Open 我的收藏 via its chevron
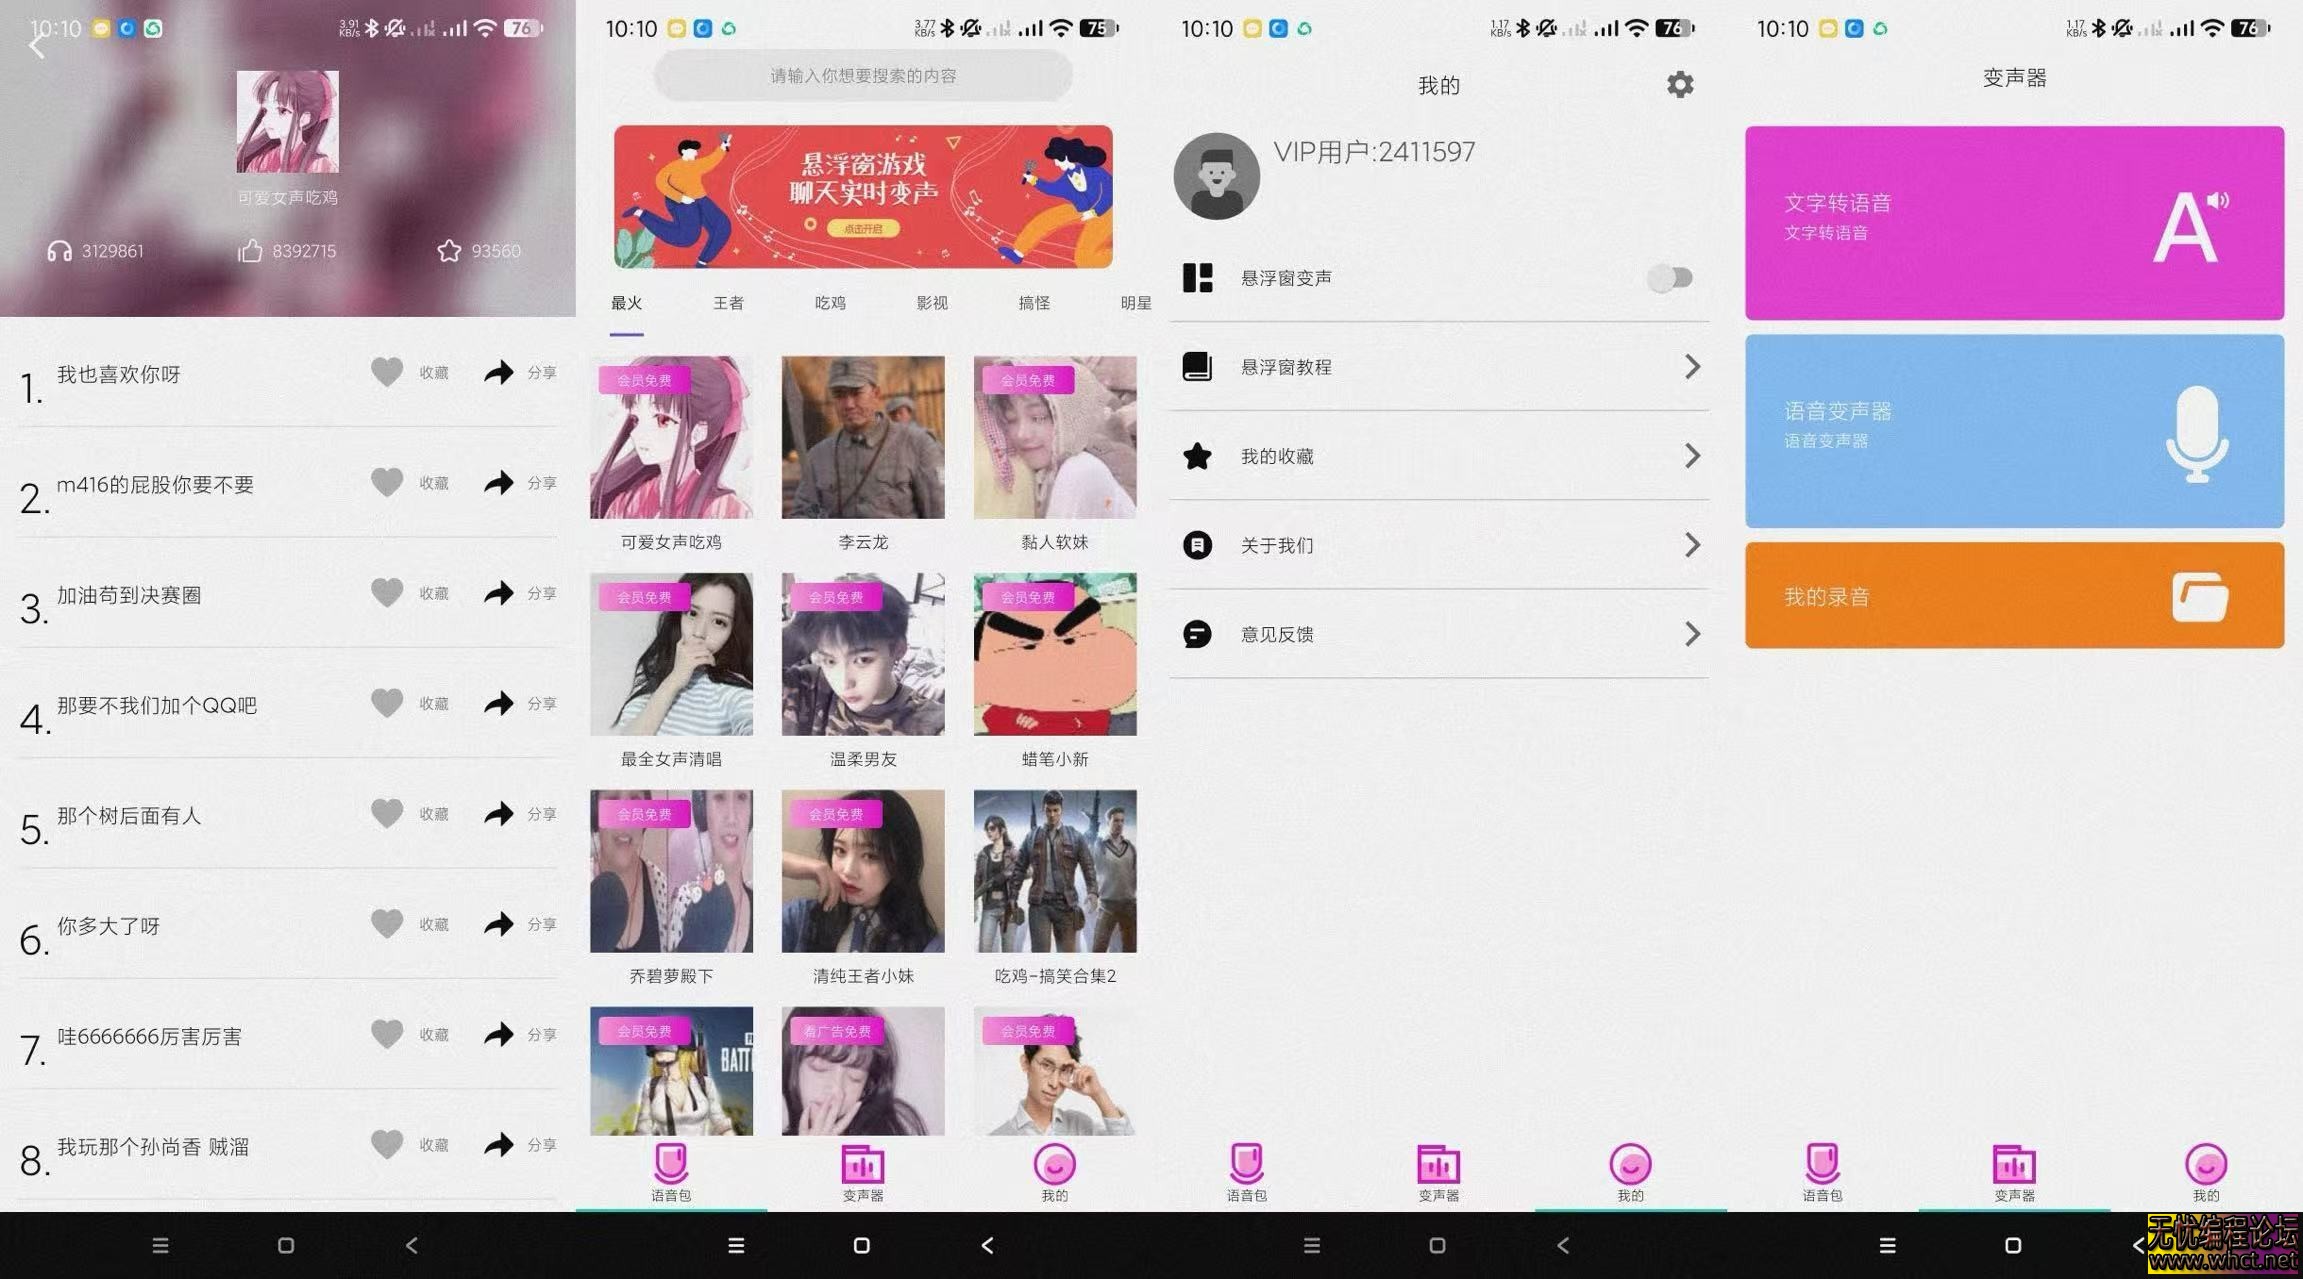 tap(1692, 455)
